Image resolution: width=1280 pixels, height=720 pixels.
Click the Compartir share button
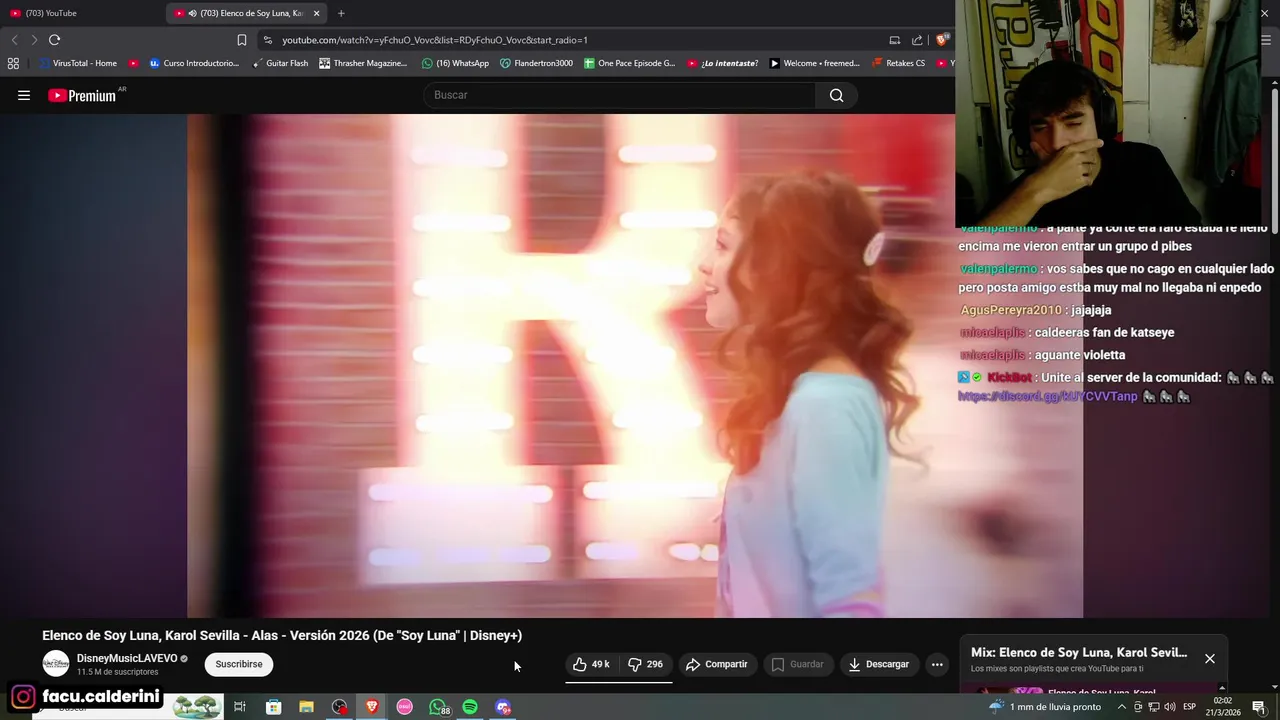point(717,664)
